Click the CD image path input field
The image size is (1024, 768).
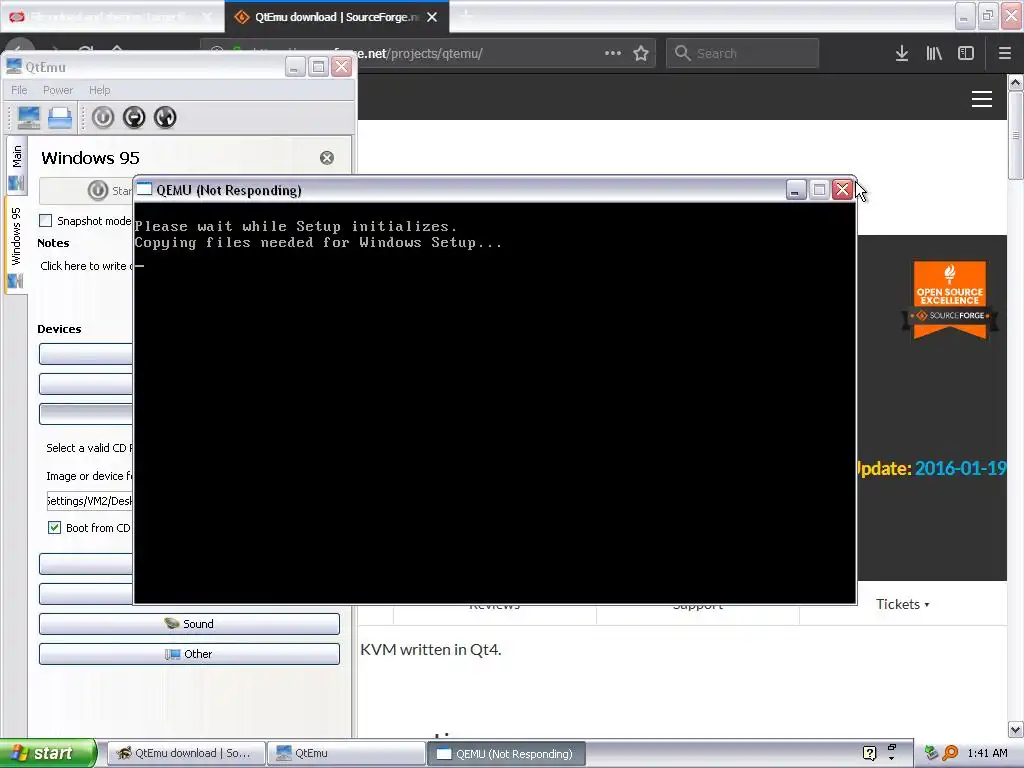coord(89,501)
